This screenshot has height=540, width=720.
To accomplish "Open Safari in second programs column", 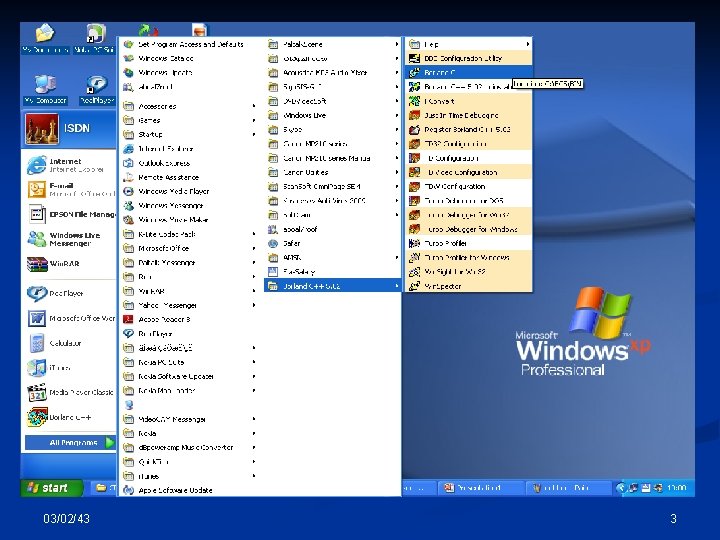I will point(332,243).
